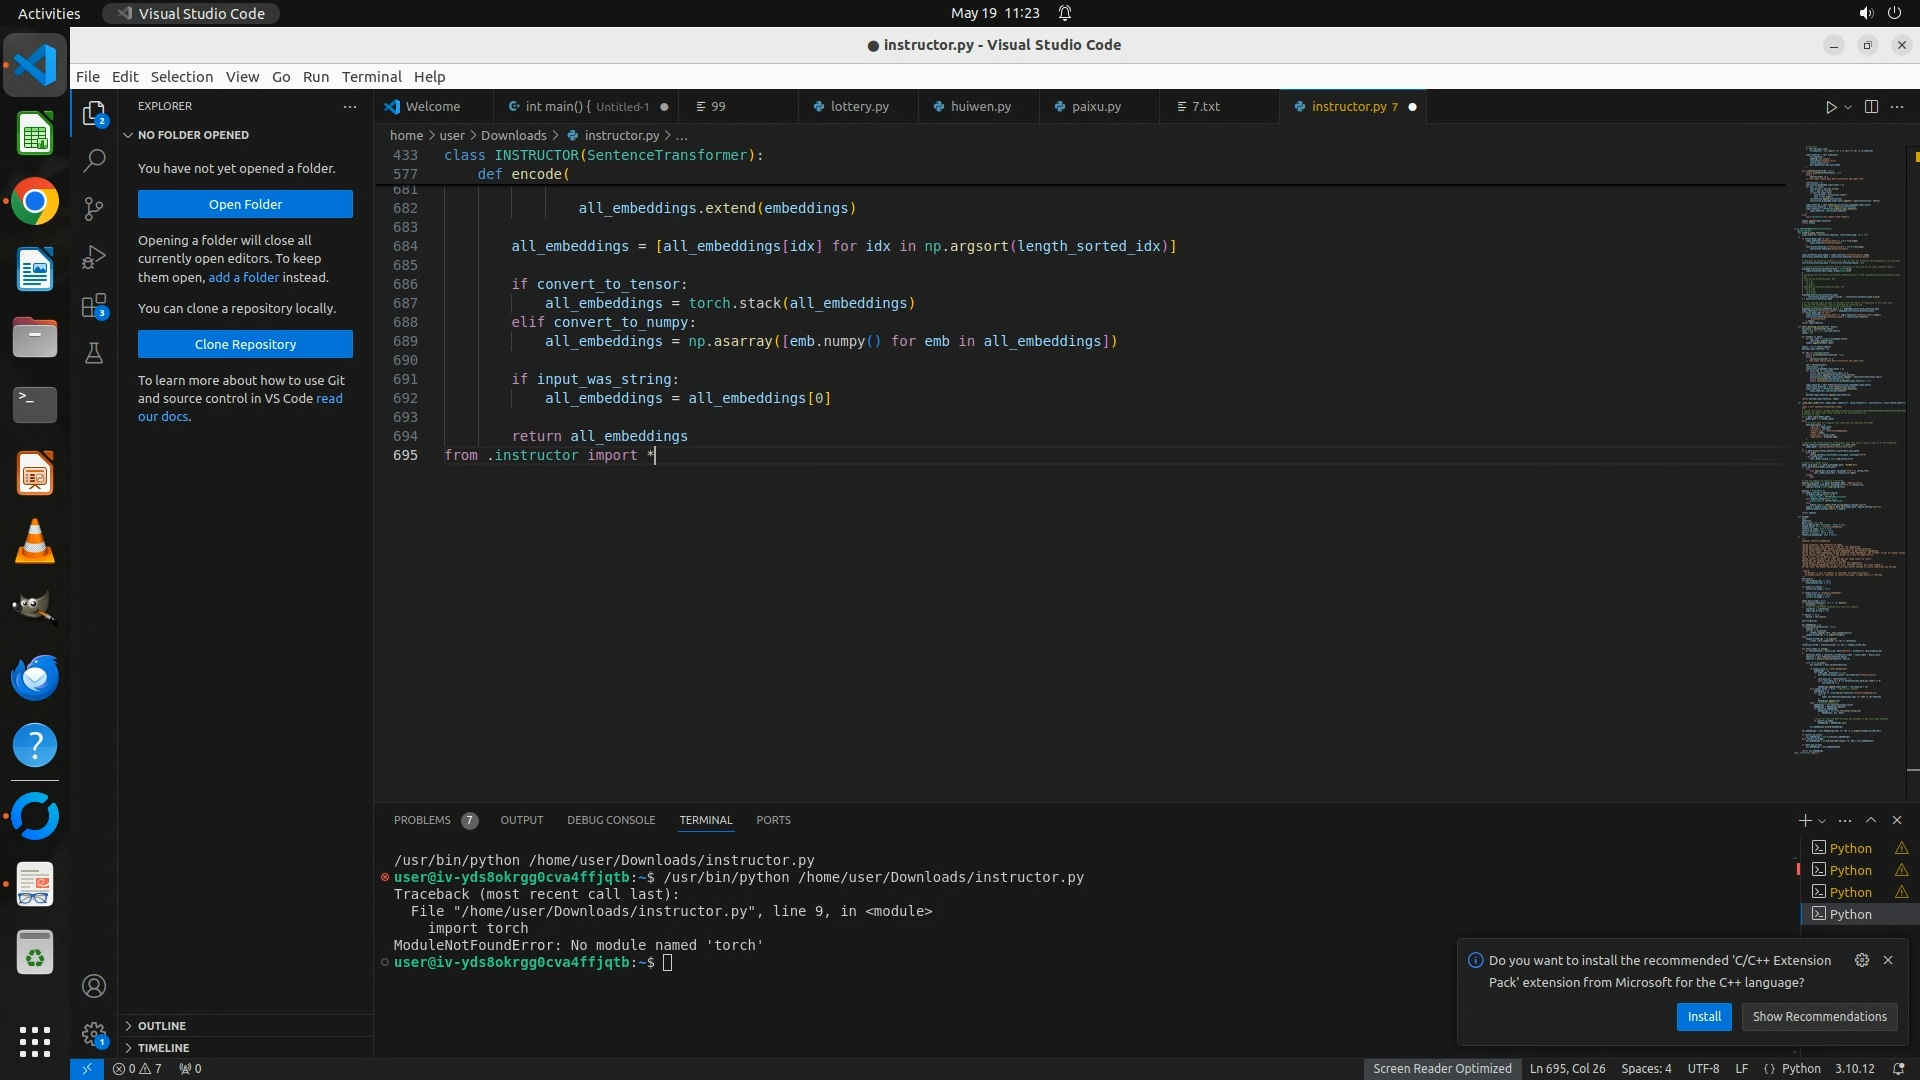Open the Run and Debug view icon

[x=94, y=257]
